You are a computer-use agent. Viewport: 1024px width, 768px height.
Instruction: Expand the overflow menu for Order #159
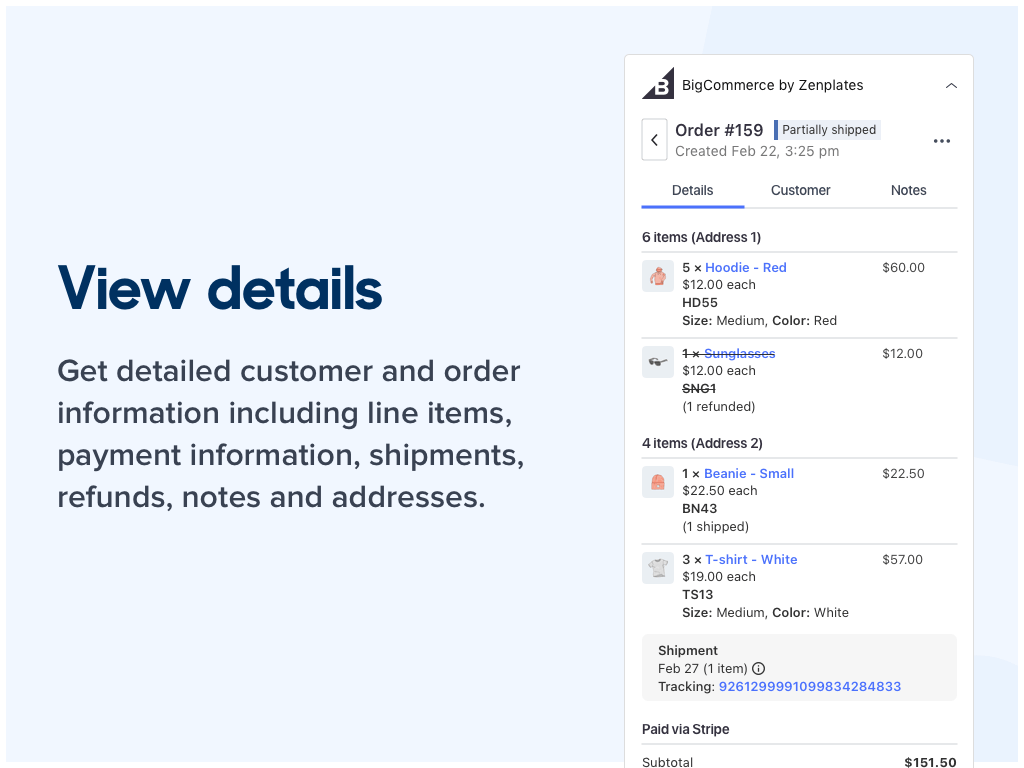click(941, 140)
